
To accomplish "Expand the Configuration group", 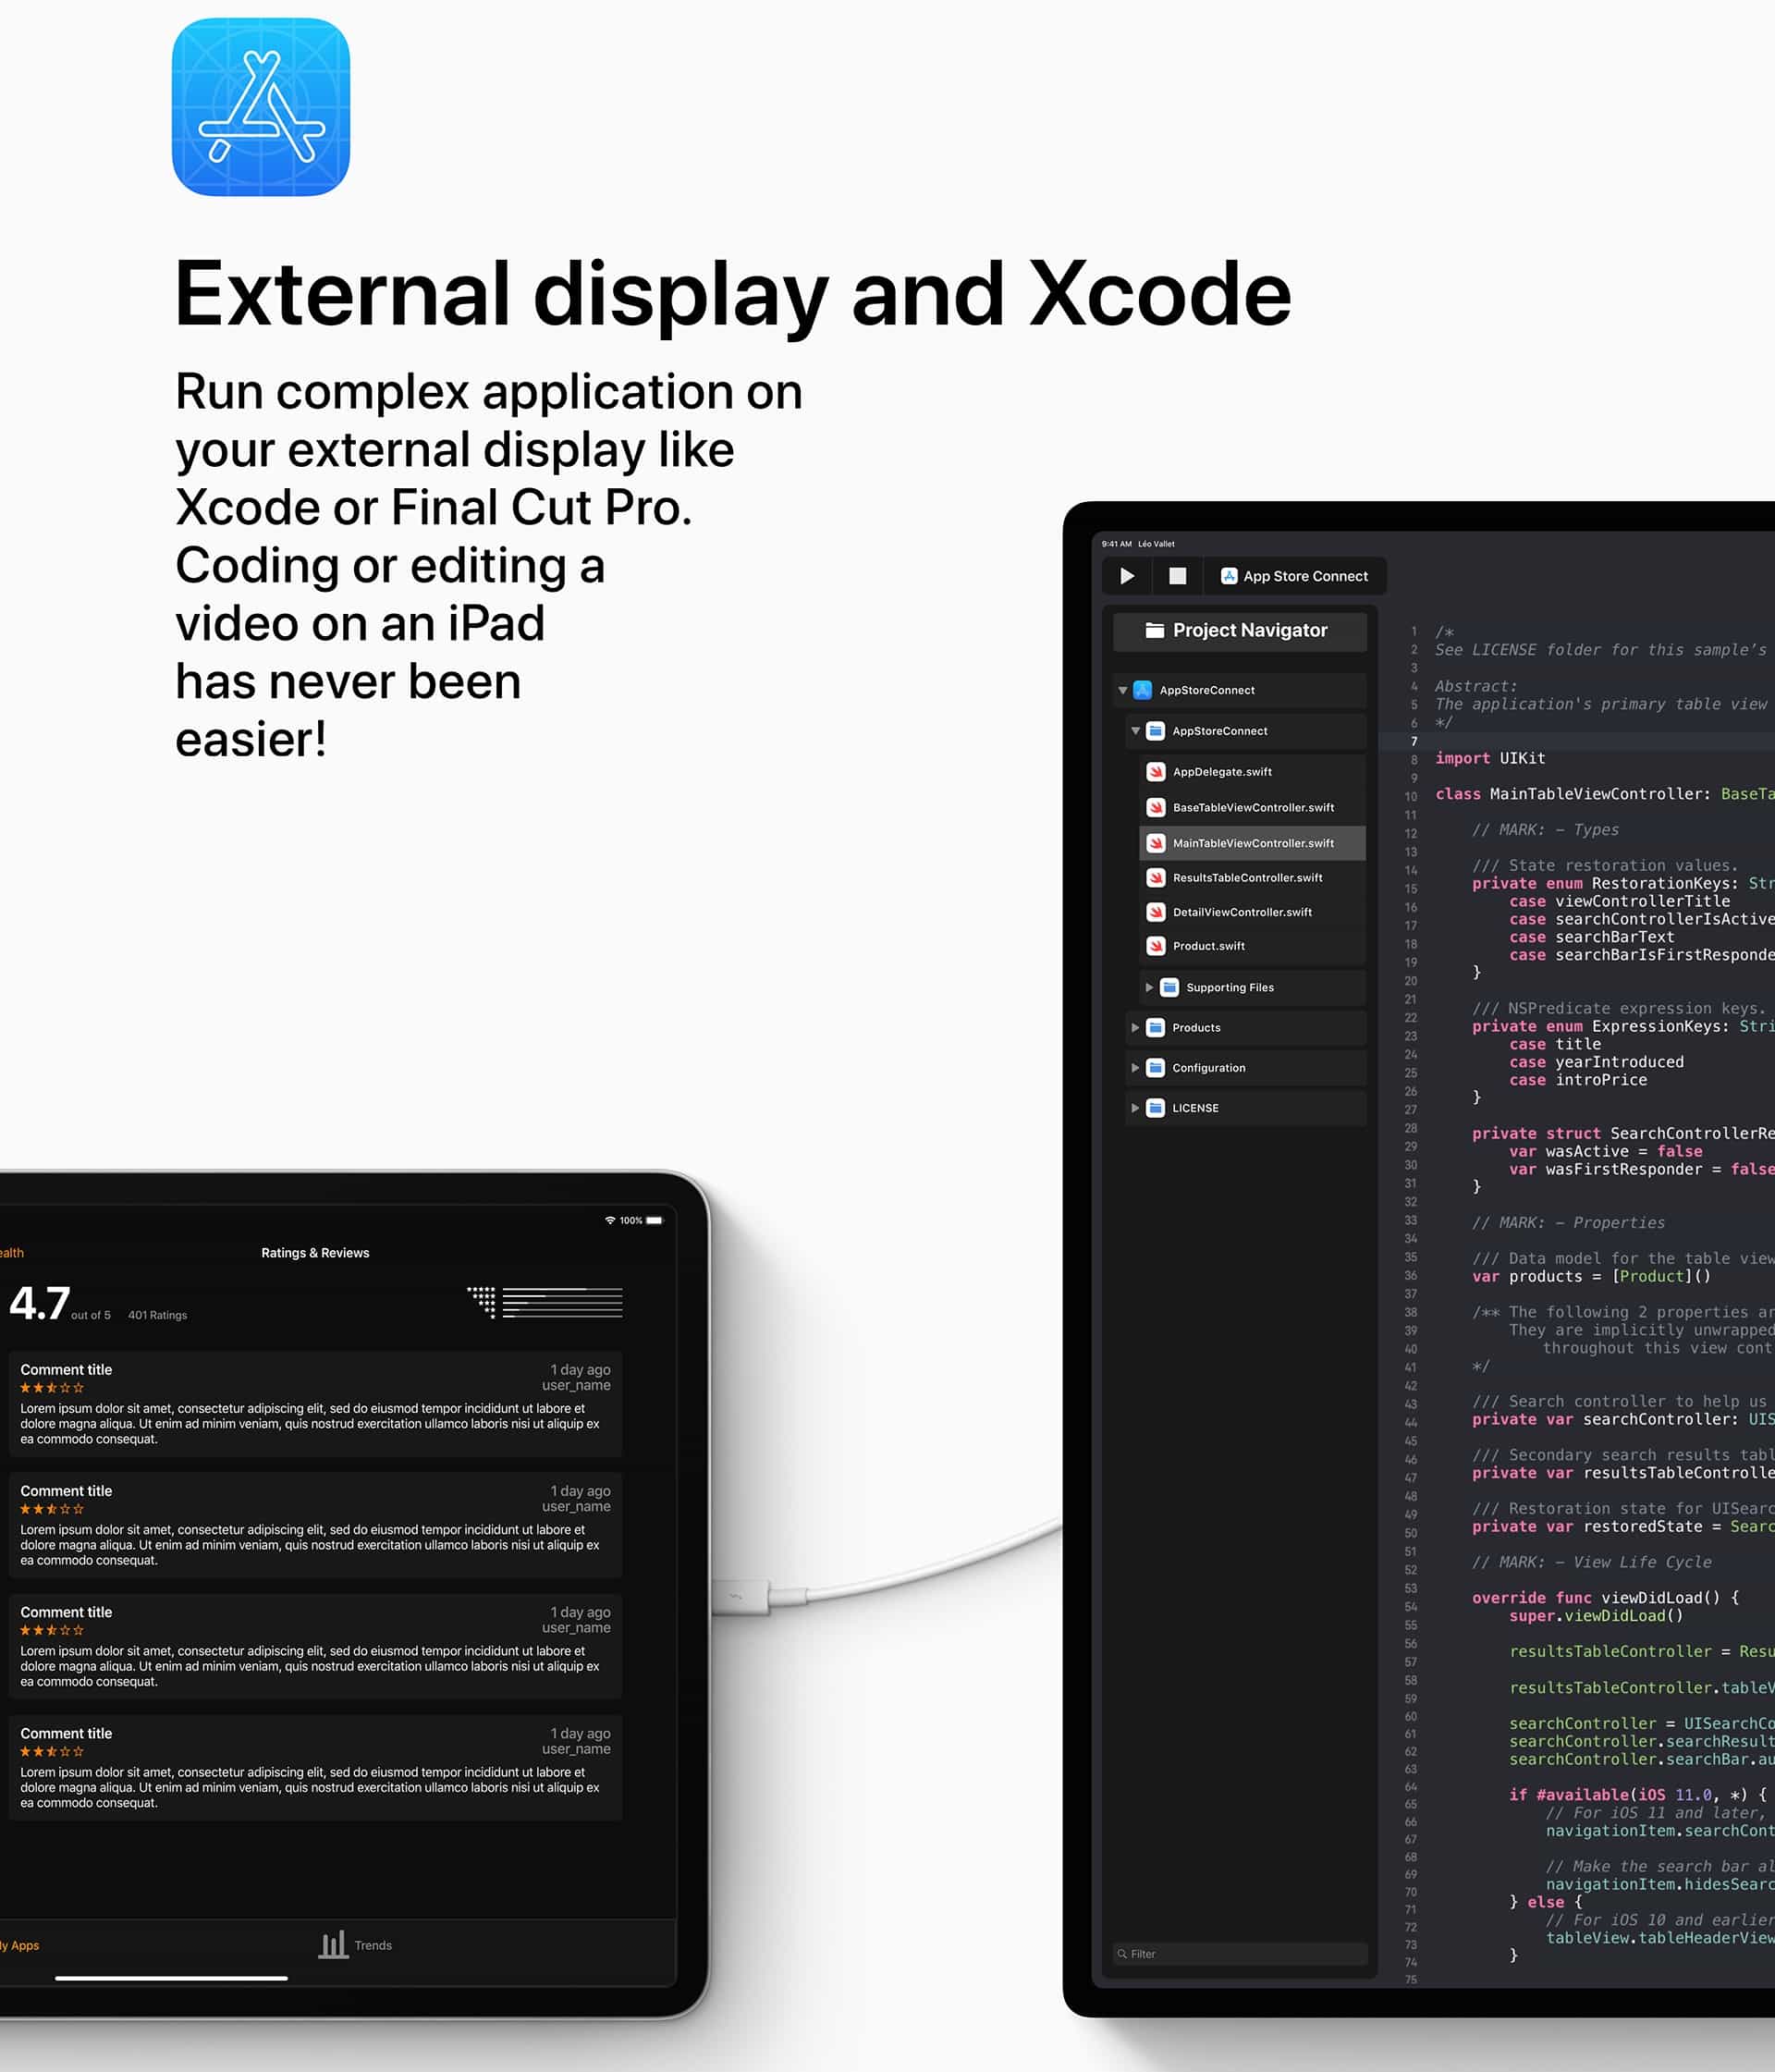I will pyautogui.click(x=1134, y=1067).
